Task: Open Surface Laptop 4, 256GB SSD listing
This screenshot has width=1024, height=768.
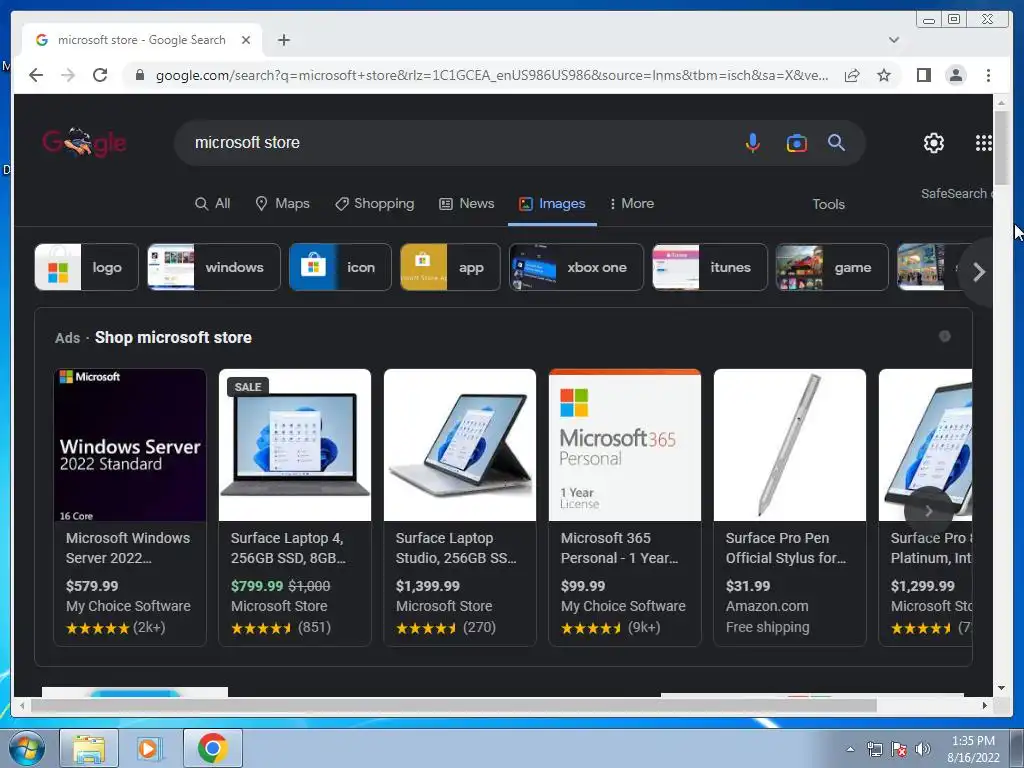Action: [x=289, y=548]
